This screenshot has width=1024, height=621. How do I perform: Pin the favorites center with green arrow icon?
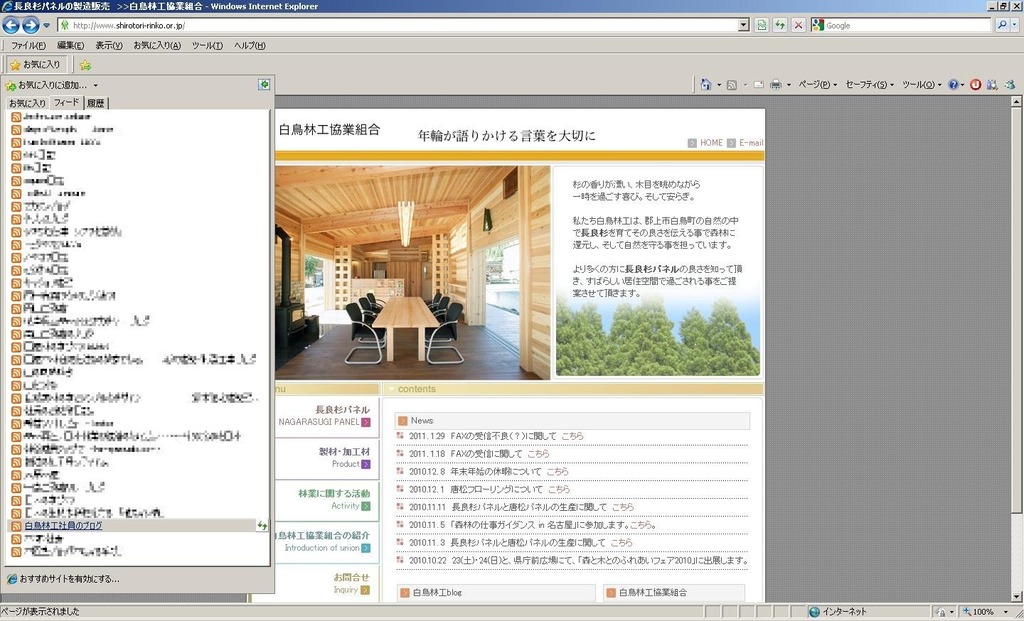click(264, 85)
